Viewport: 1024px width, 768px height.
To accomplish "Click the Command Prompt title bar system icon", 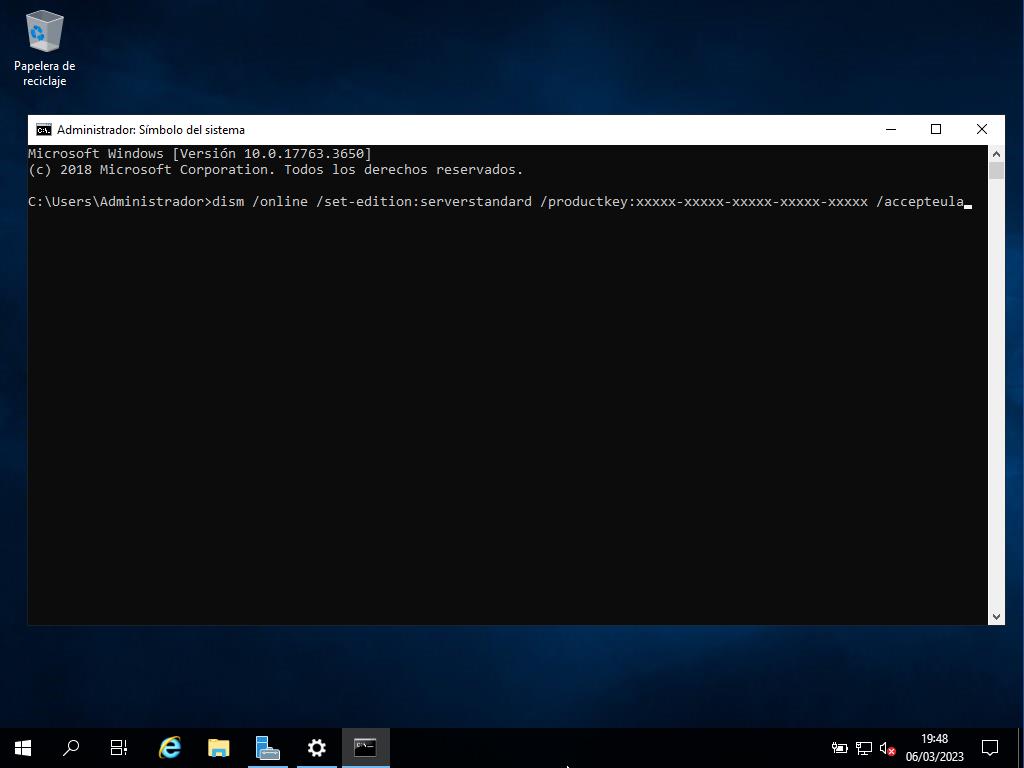I will (x=44, y=130).
